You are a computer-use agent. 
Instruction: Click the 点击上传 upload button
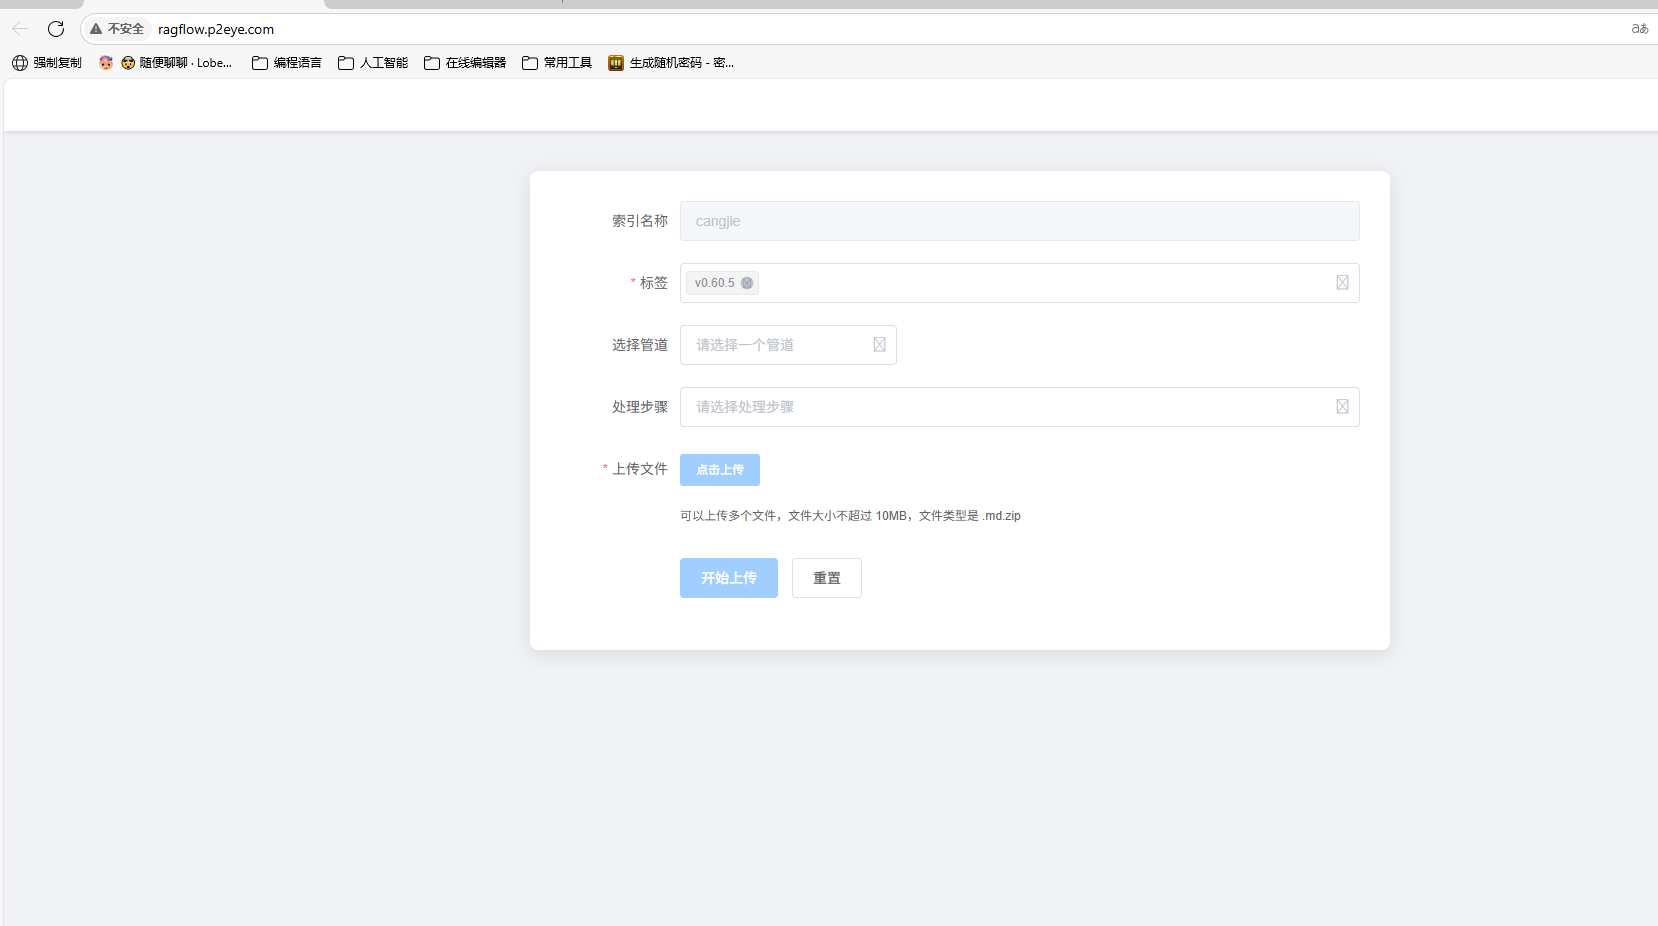click(719, 469)
